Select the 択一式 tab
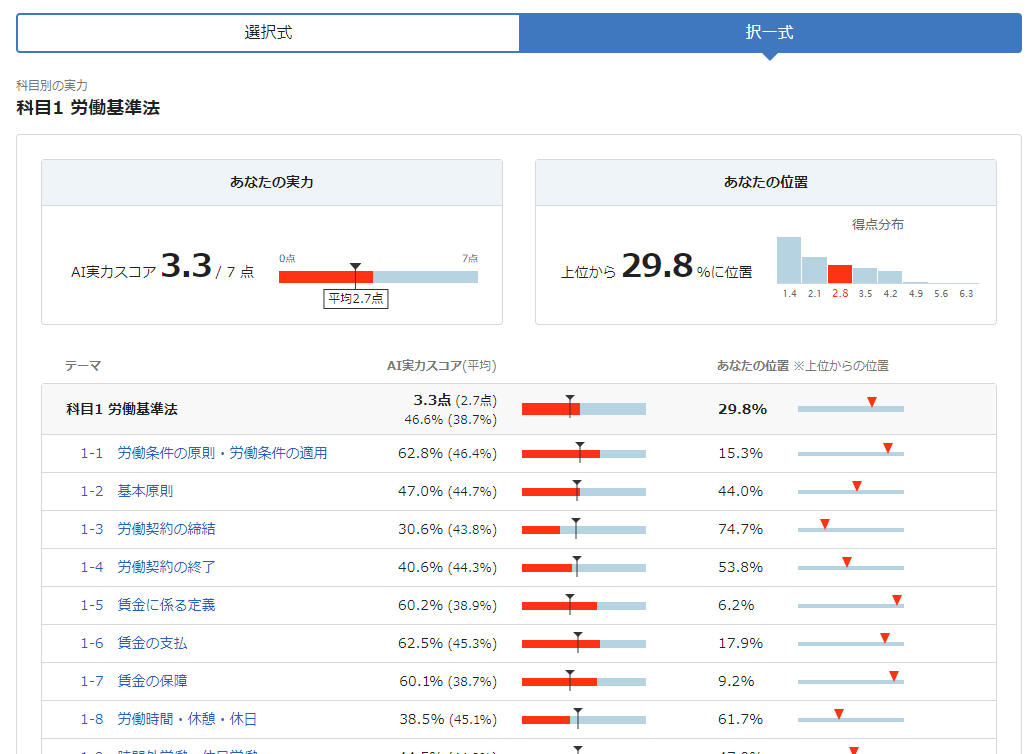The image size is (1035, 754). click(x=770, y=32)
